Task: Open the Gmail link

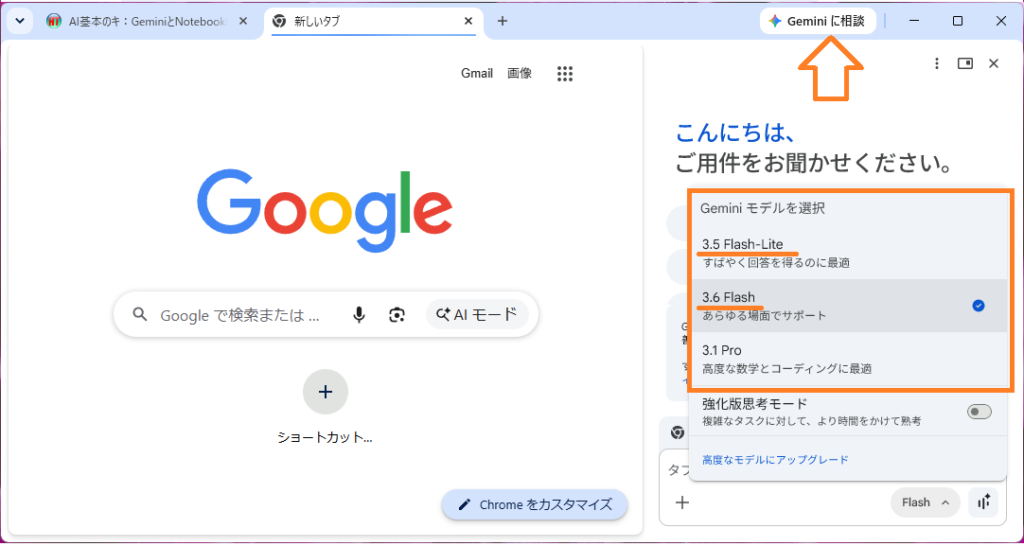Action: [x=477, y=73]
